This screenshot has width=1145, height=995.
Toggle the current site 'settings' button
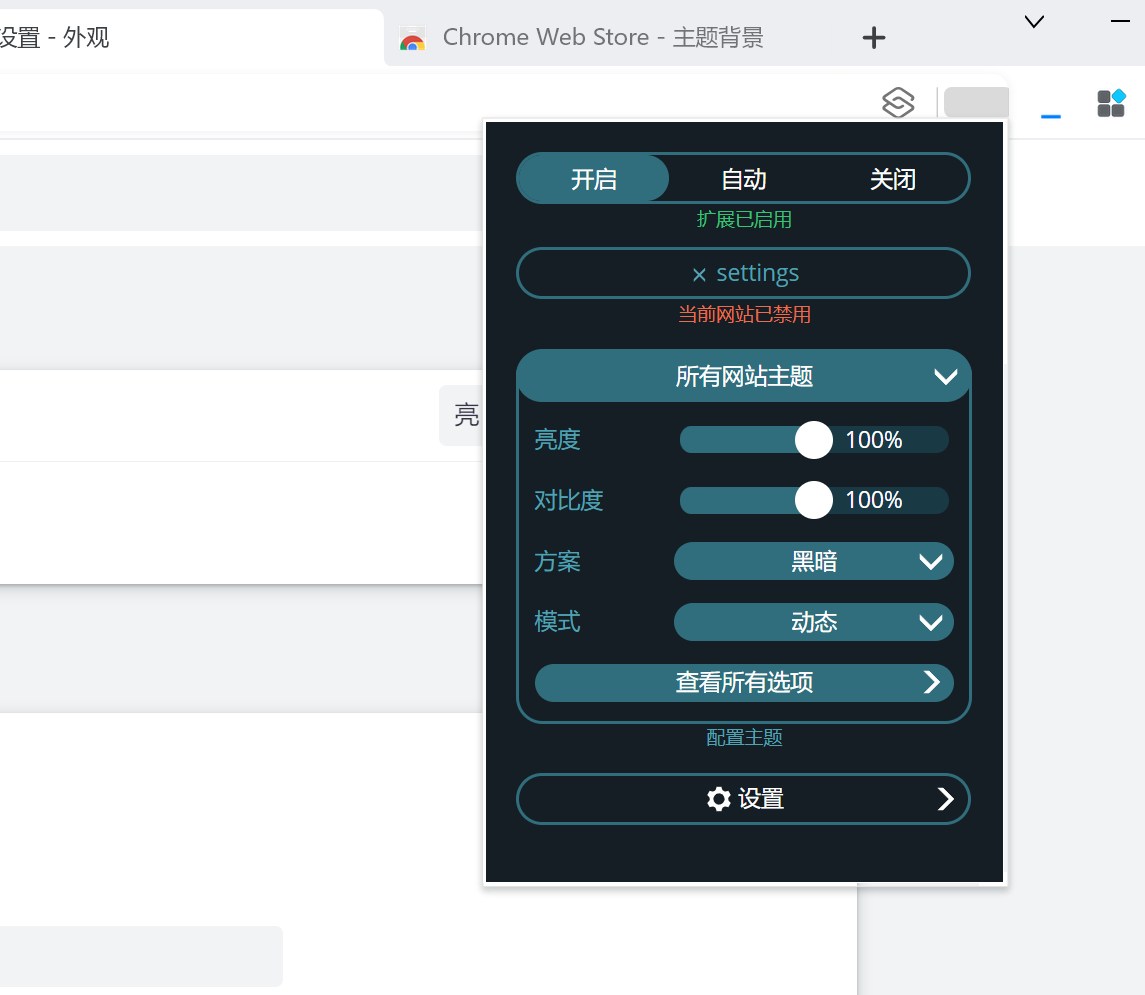[743, 273]
